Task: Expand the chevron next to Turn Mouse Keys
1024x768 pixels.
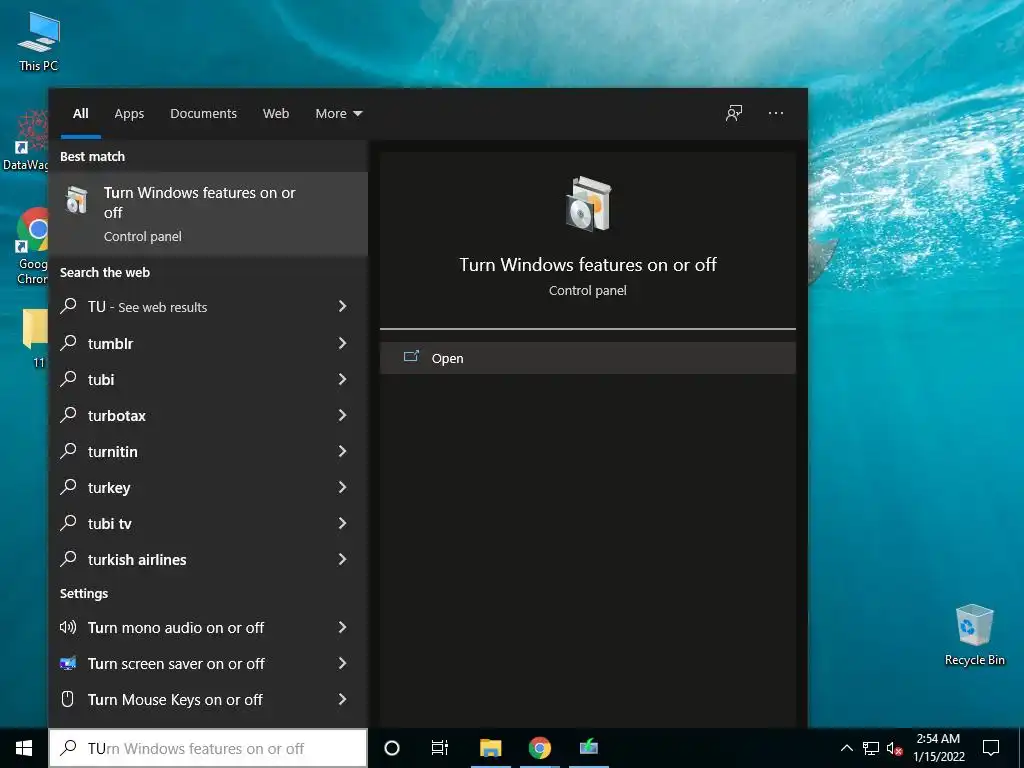Action: tap(342, 699)
